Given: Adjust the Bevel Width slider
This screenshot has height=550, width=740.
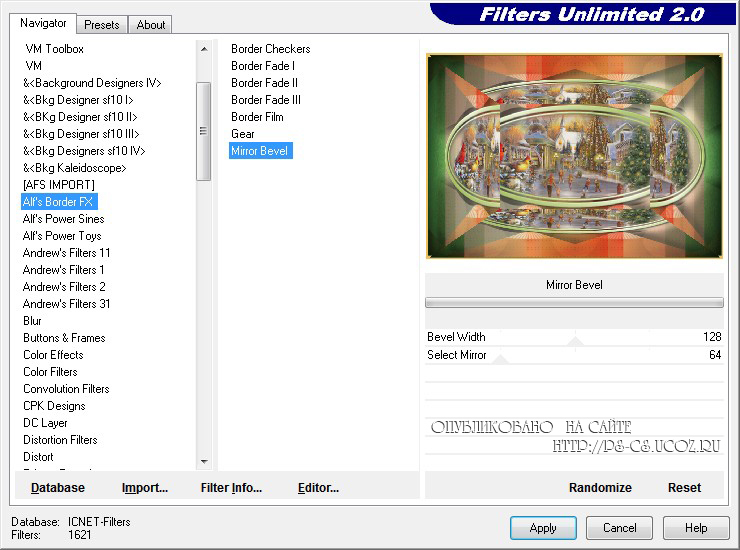Looking at the screenshot, I should pos(575,340).
